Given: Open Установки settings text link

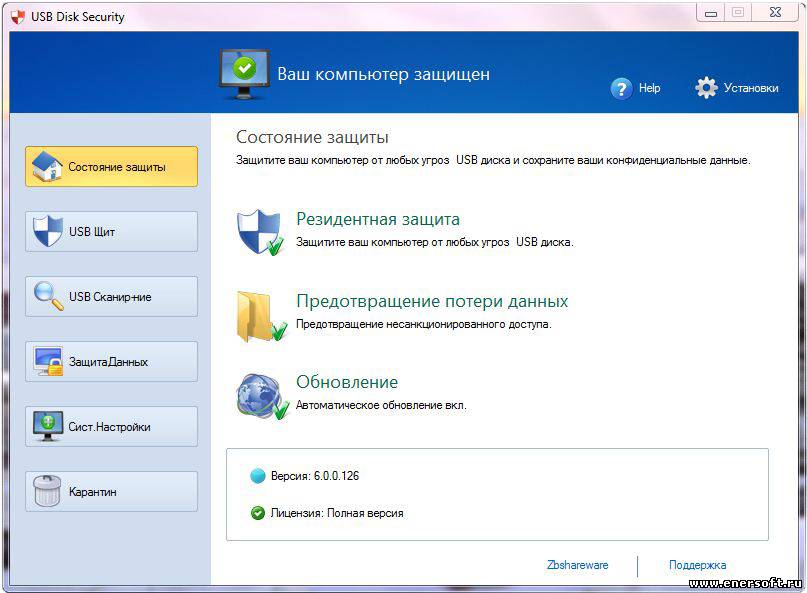Looking at the screenshot, I should coord(751,88).
